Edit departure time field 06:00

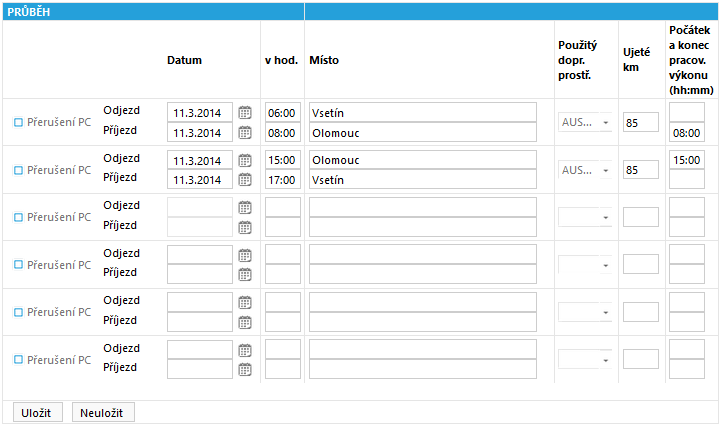coord(282,113)
